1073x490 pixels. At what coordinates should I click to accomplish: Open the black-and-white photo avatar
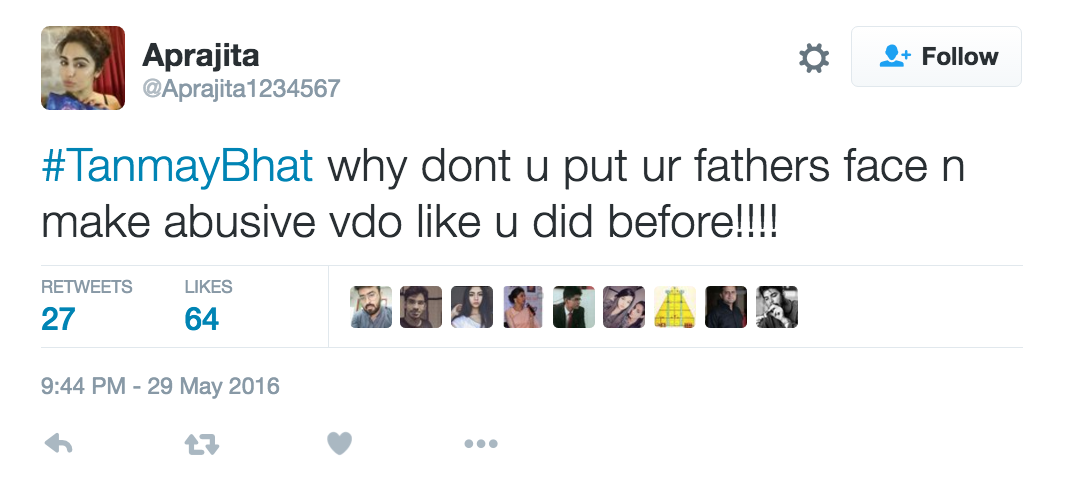tap(777, 308)
